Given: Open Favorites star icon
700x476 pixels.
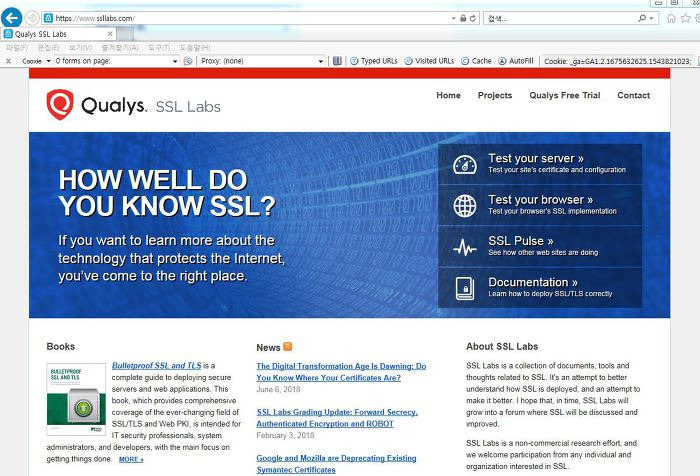Looking at the screenshot, I should (x=686, y=18).
